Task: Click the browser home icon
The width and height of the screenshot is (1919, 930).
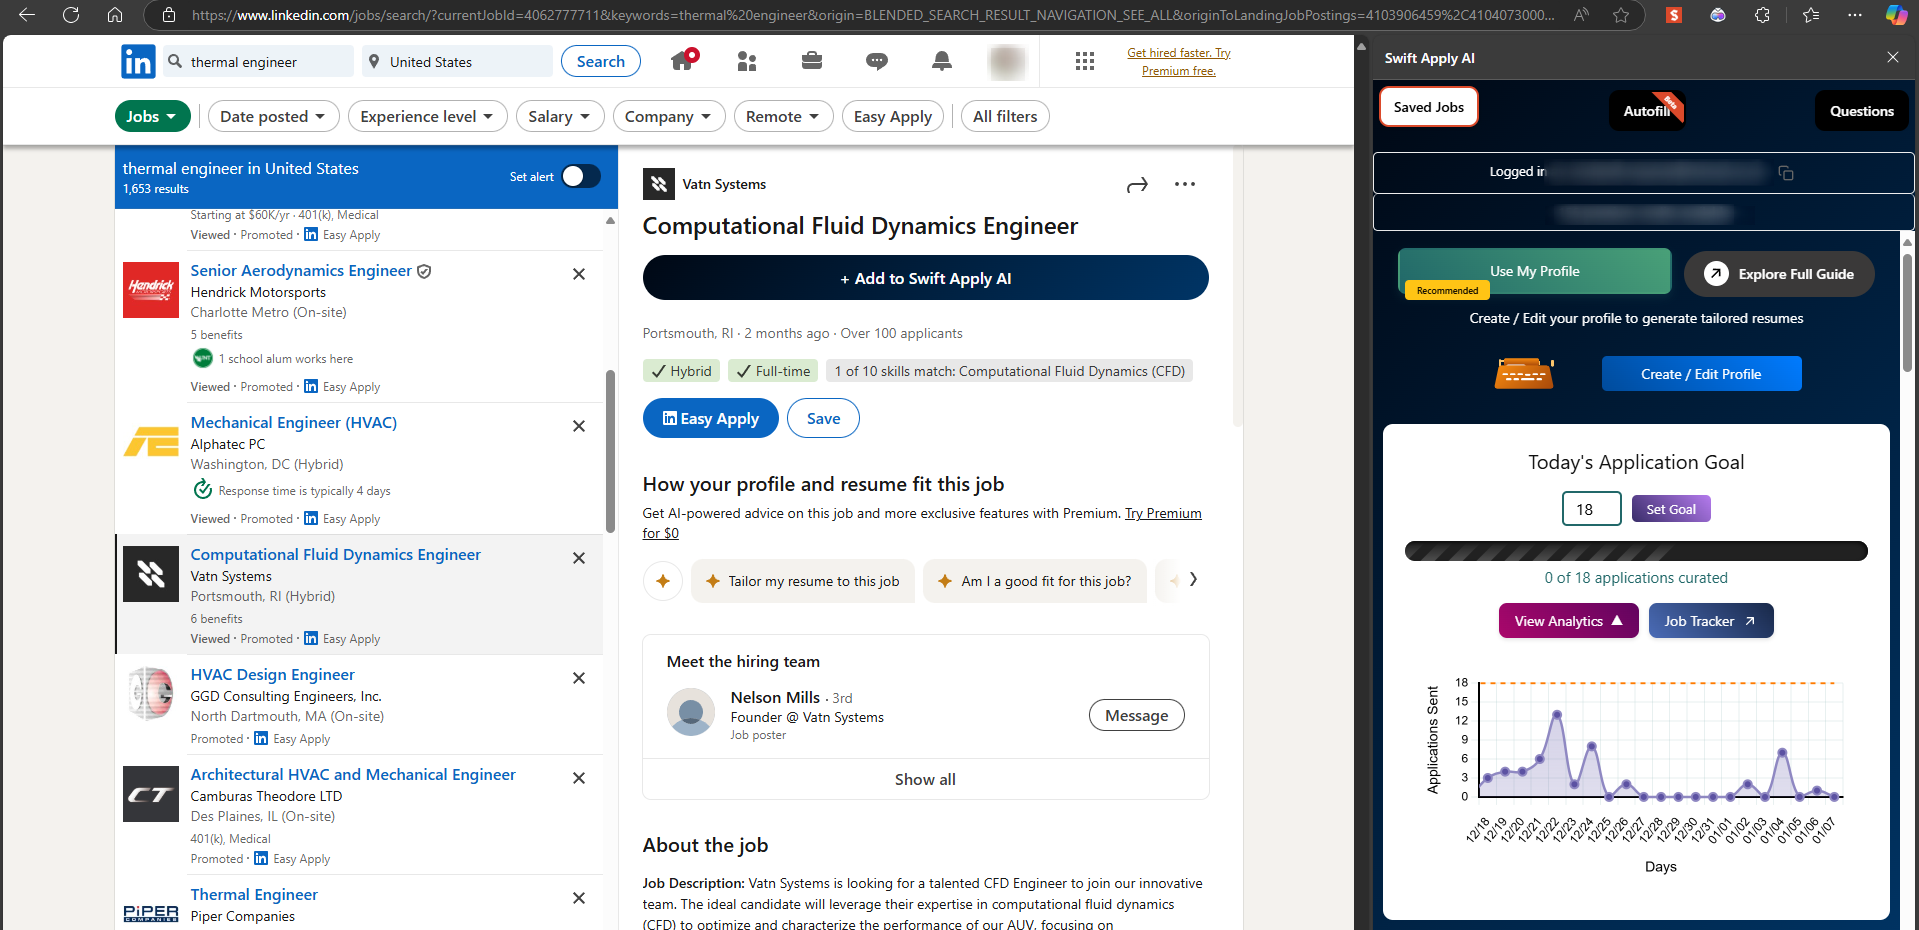Action: pos(115,15)
